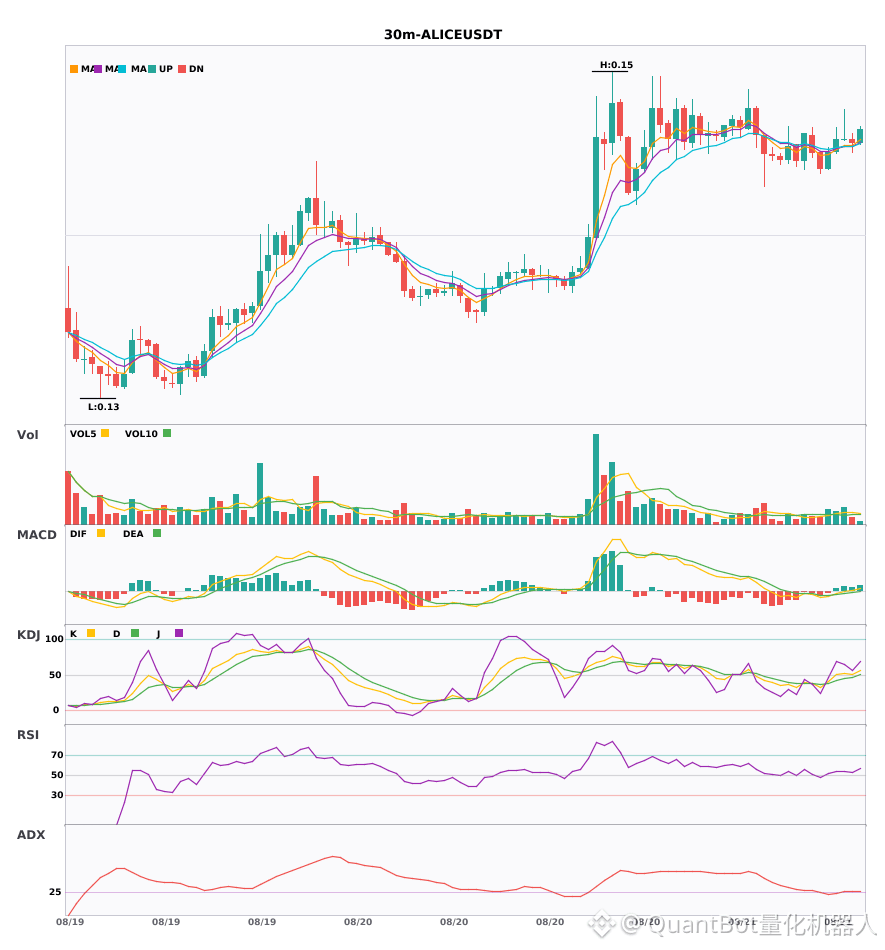Click the 0 level on KDJ axis
Viewport: 885px width, 950px height.
pyautogui.click(x=56, y=710)
